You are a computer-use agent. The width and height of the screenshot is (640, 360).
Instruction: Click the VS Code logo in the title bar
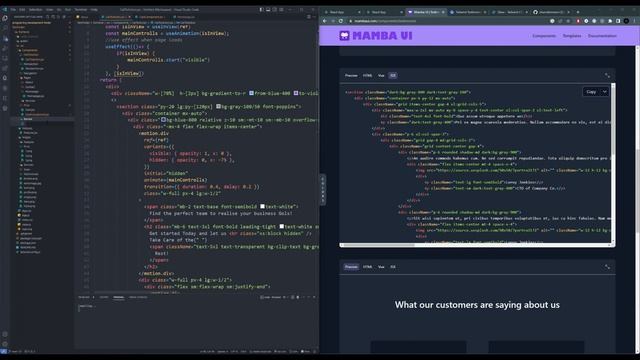pyautogui.click(x=4, y=9)
